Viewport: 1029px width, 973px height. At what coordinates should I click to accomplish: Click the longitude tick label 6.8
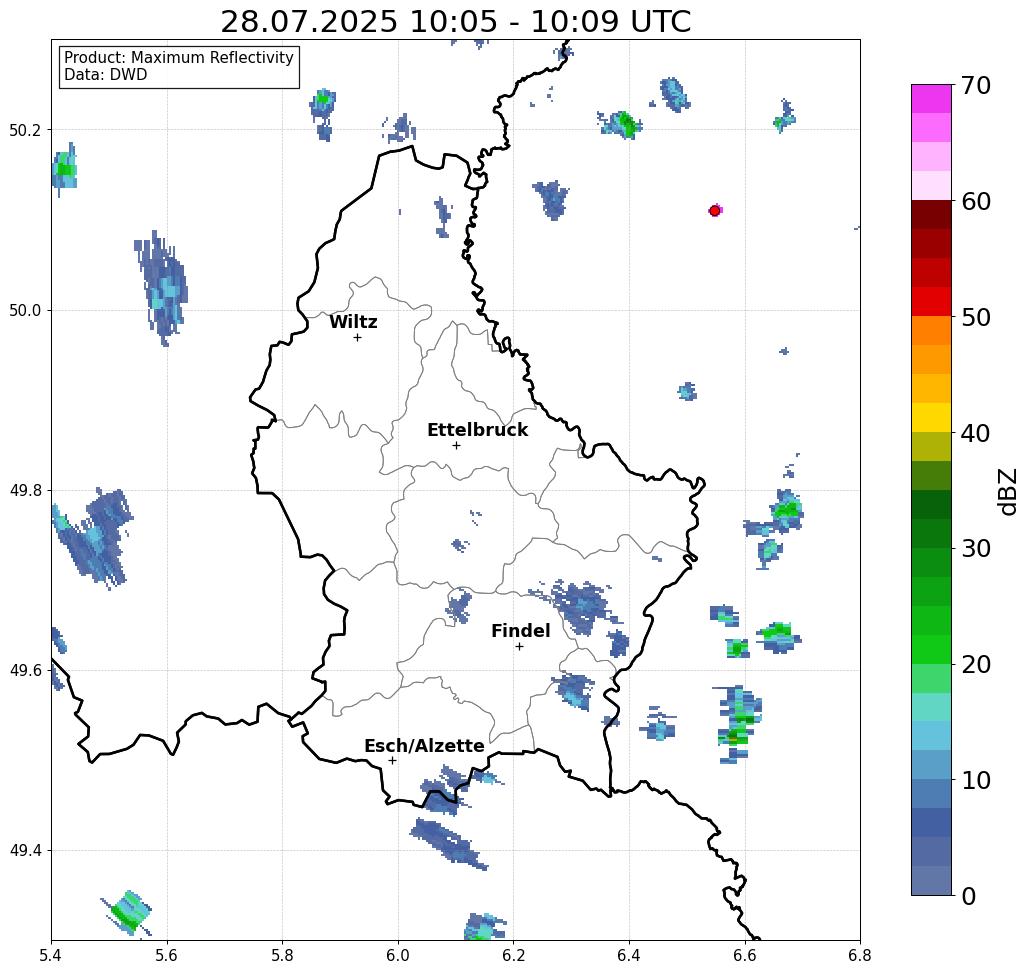[860, 955]
